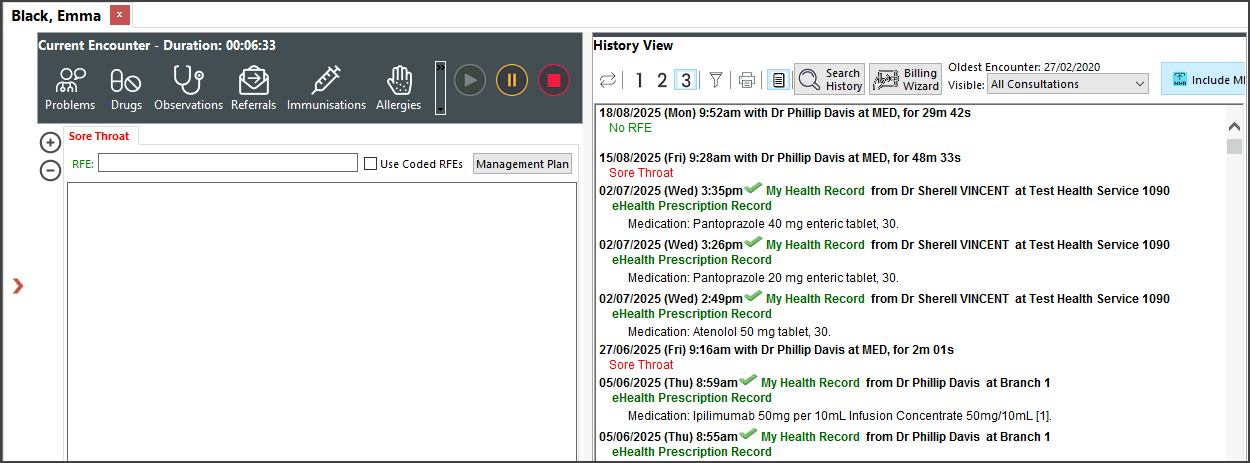Add a new RFE with plus icon
1250x463 pixels.
pyautogui.click(x=50, y=143)
